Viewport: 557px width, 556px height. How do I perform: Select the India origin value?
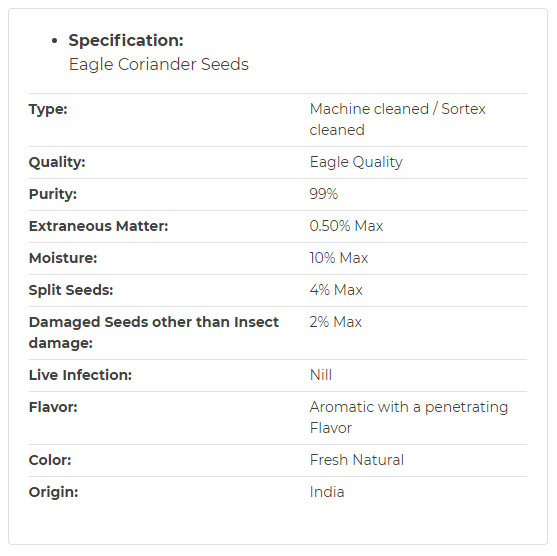click(327, 492)
